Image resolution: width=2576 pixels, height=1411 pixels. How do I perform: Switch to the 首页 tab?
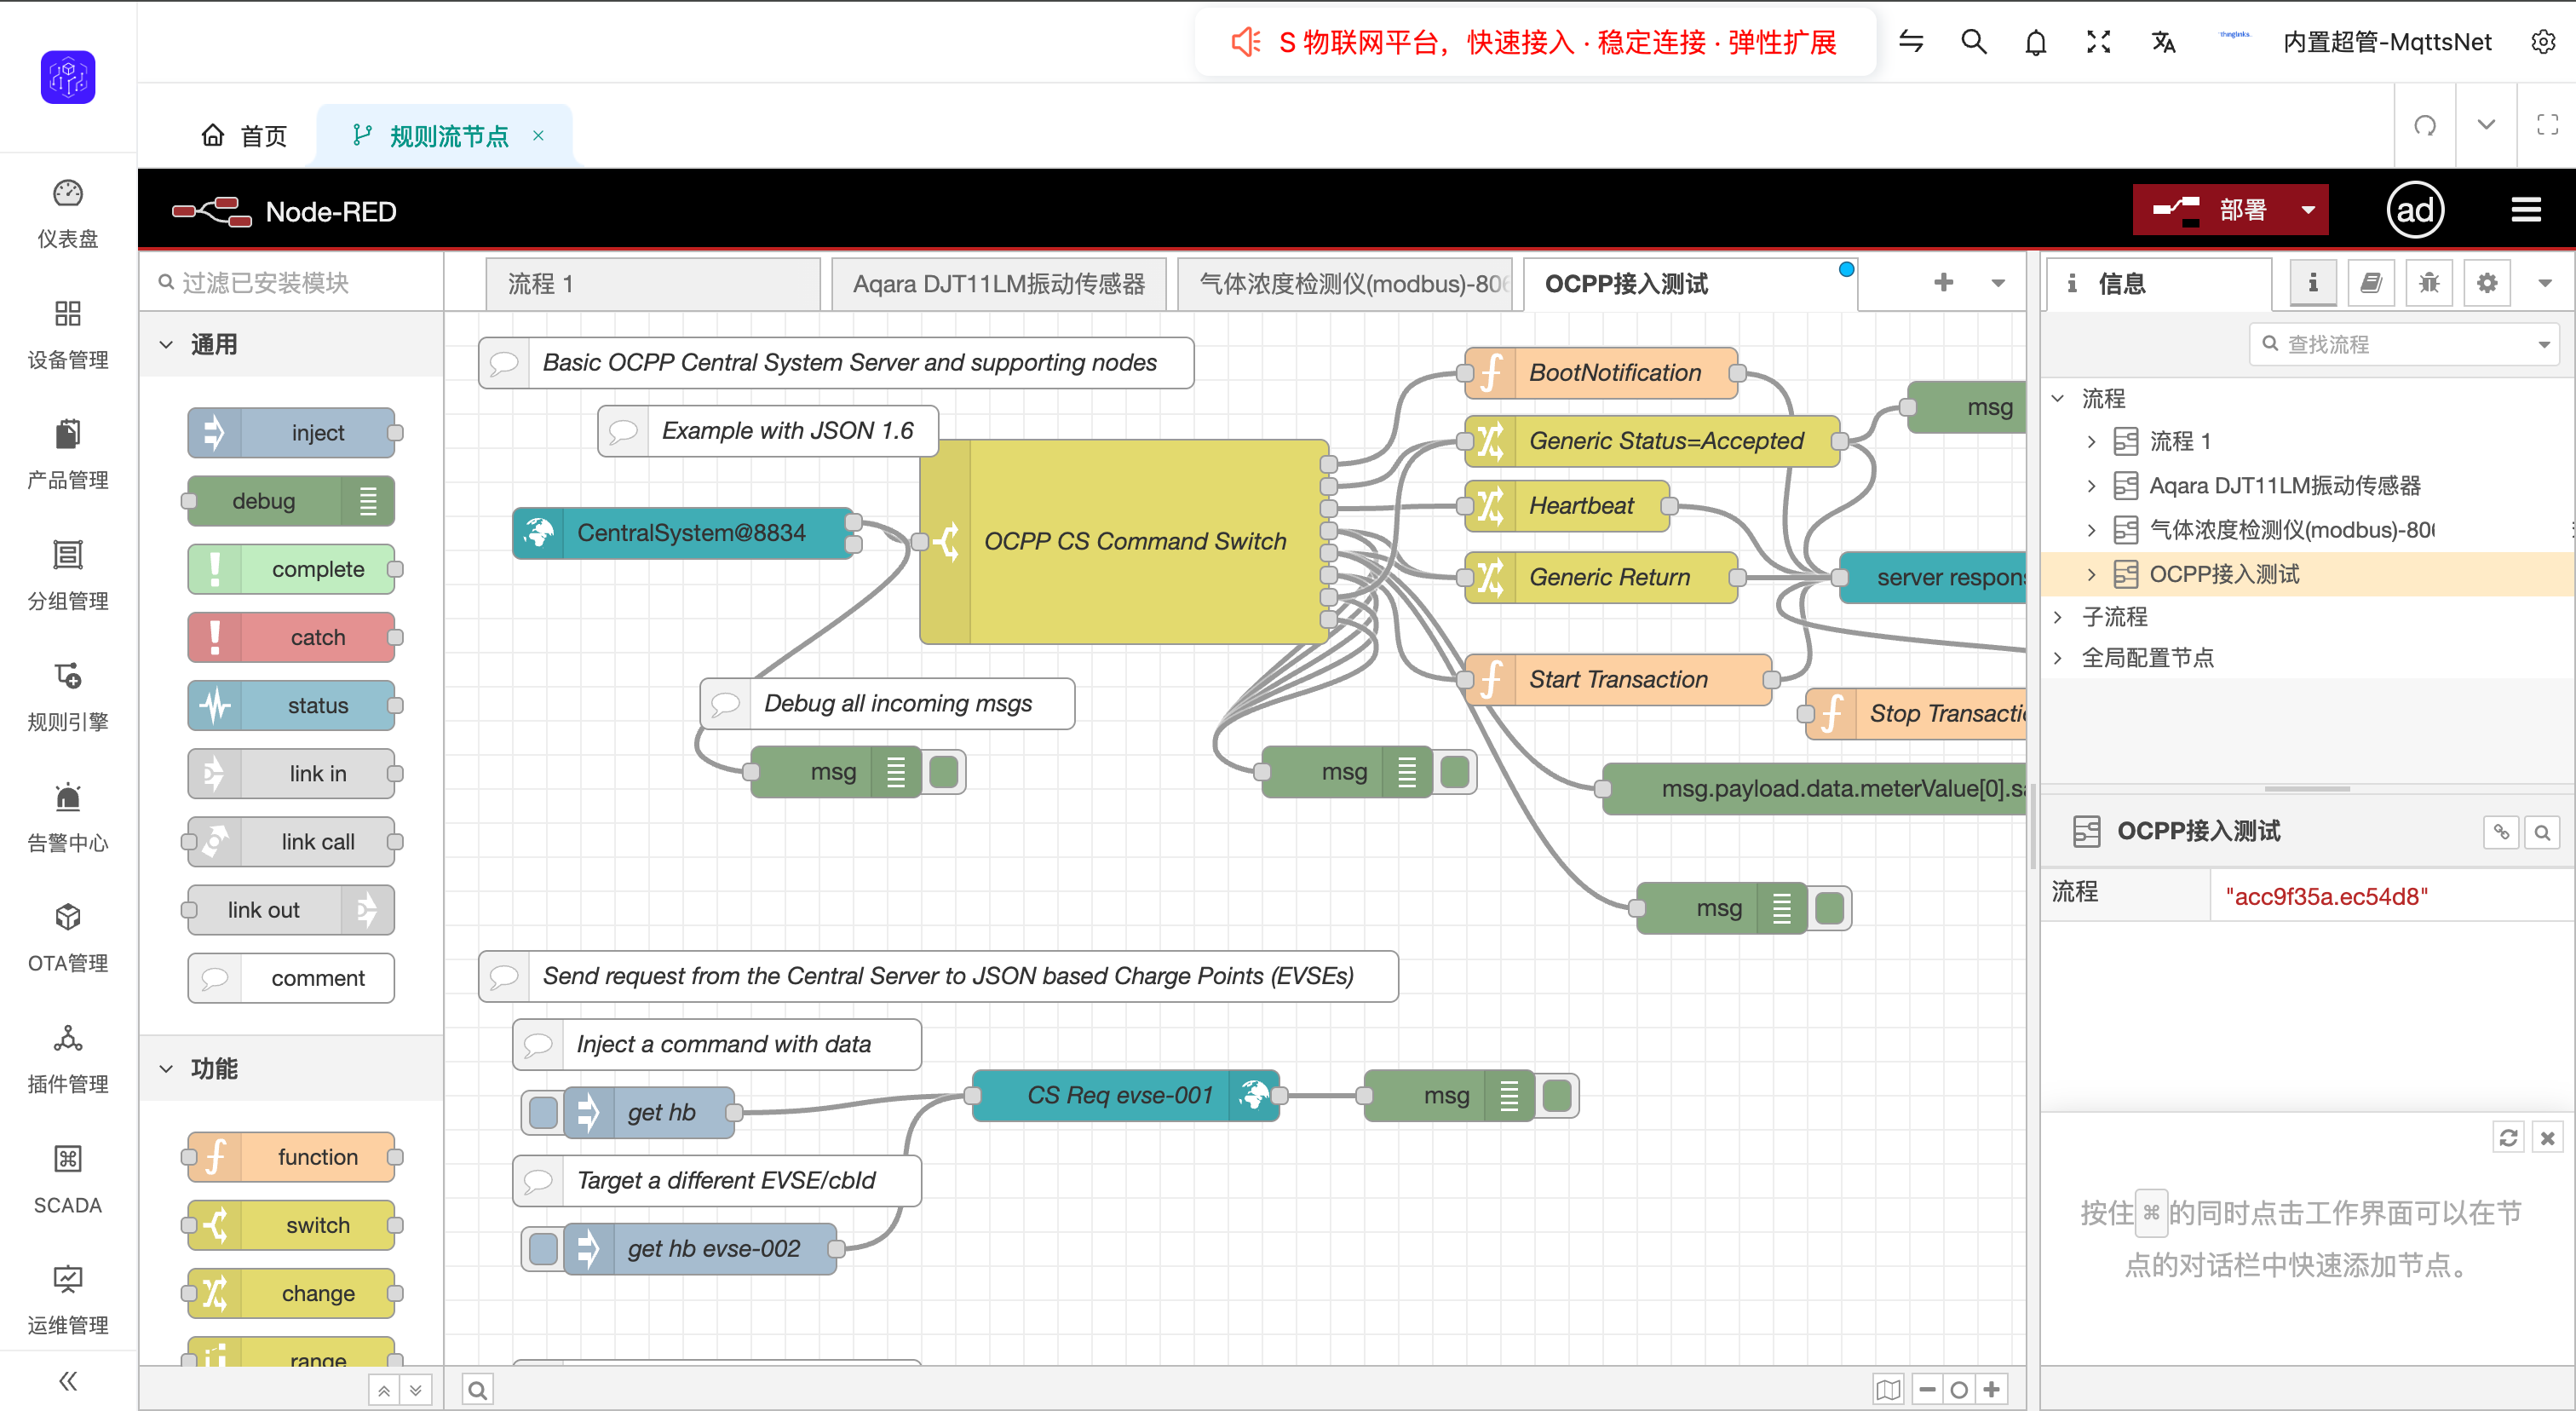pyautogui.click(x=245, y=135)
